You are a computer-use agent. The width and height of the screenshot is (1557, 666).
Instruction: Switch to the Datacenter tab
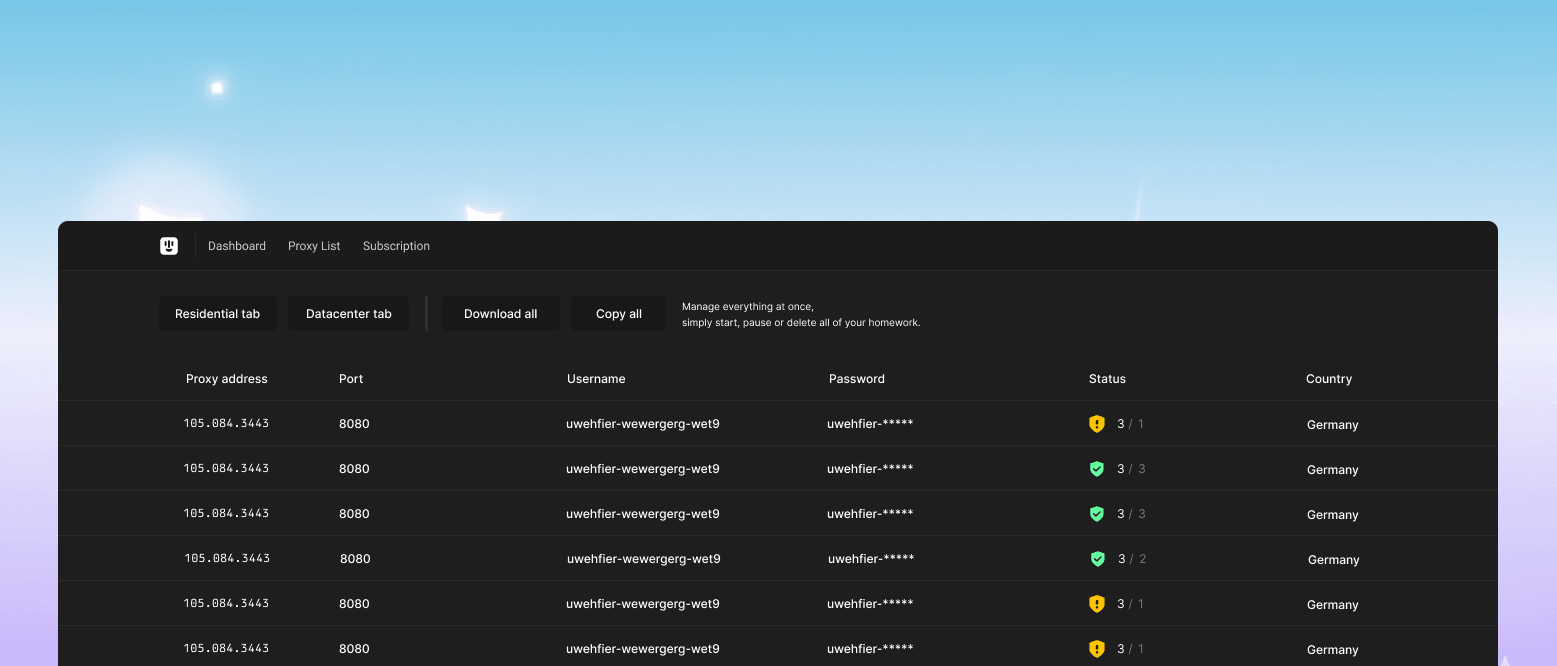(x=348, y=313)
